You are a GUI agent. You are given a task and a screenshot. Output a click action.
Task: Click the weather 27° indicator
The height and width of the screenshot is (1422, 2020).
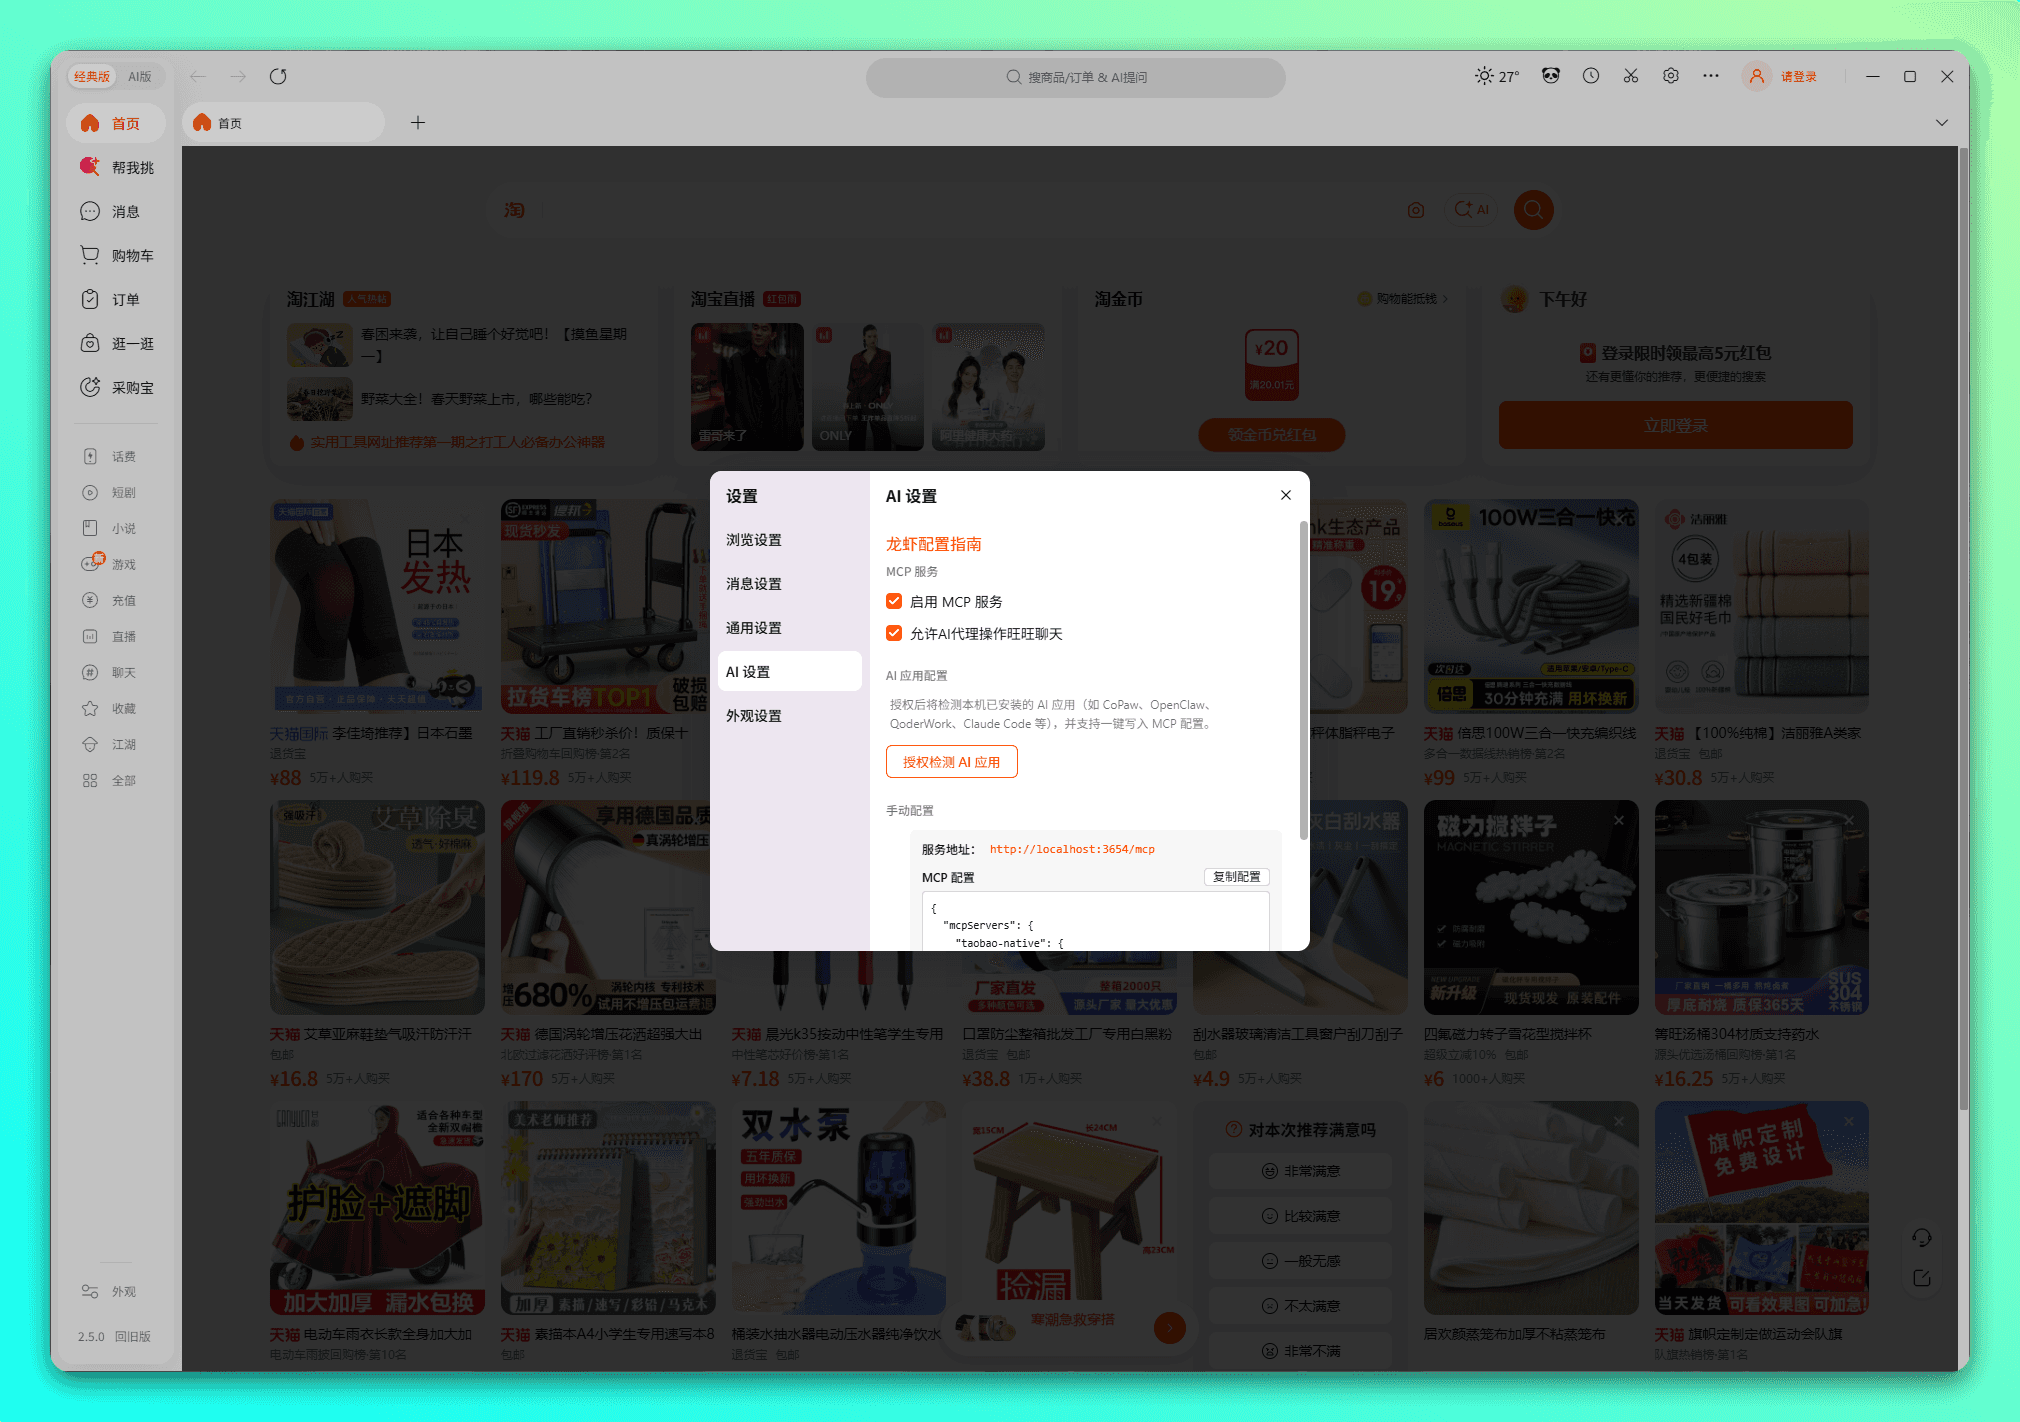[x=1497, y=76]
